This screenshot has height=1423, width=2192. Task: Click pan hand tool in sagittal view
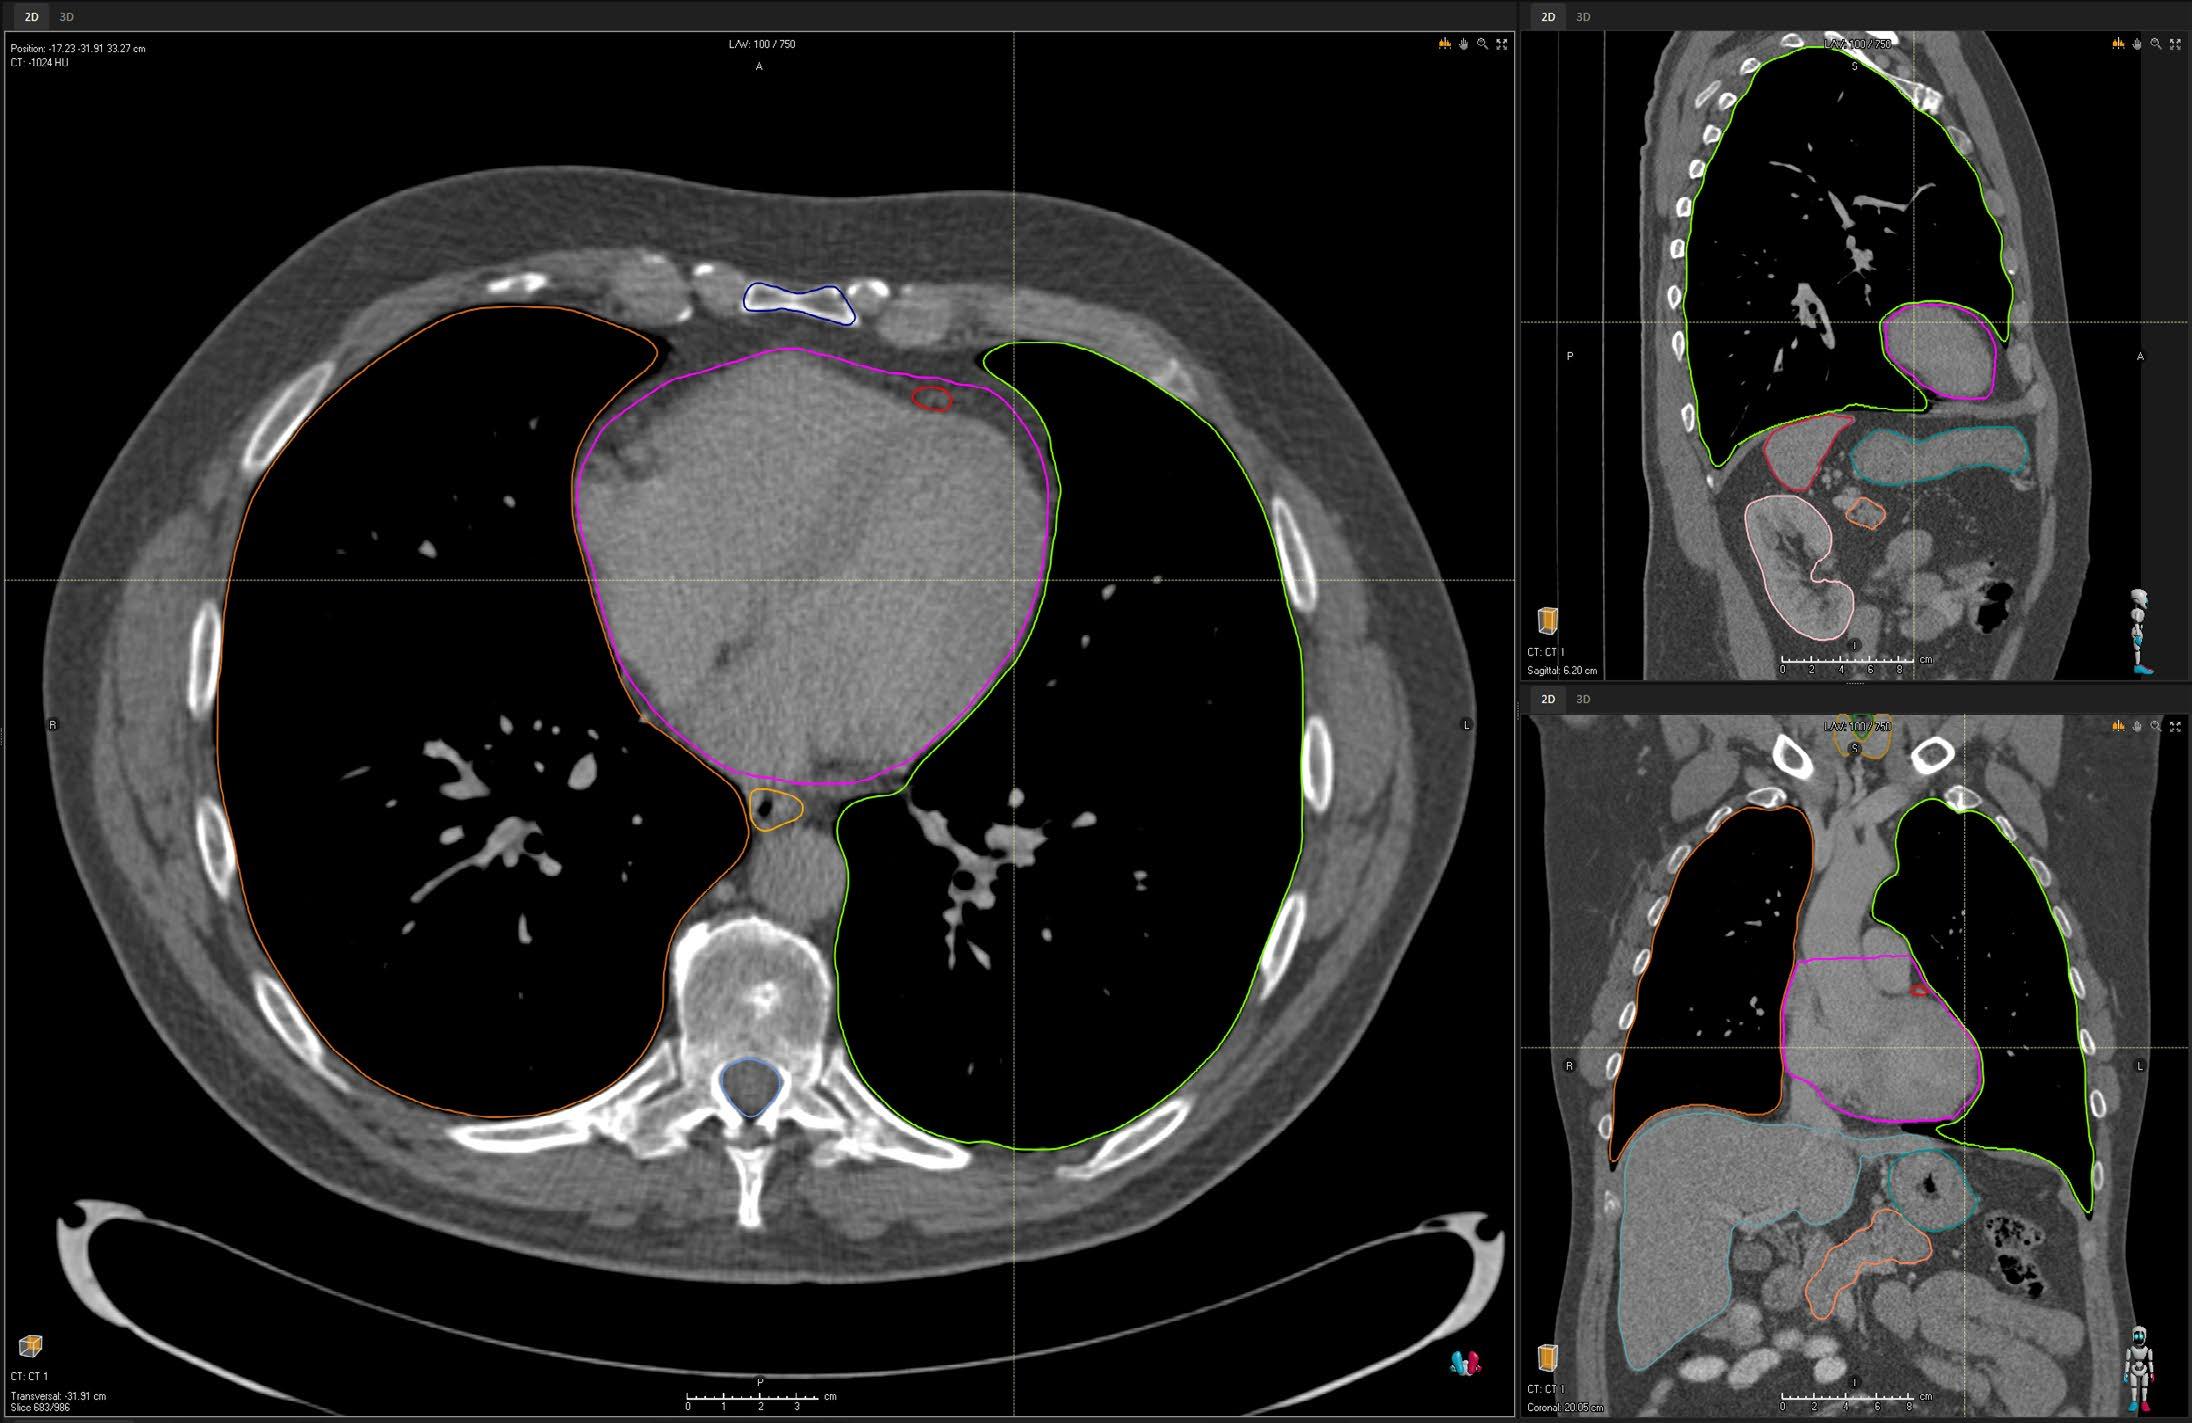tap(2137, 44)
